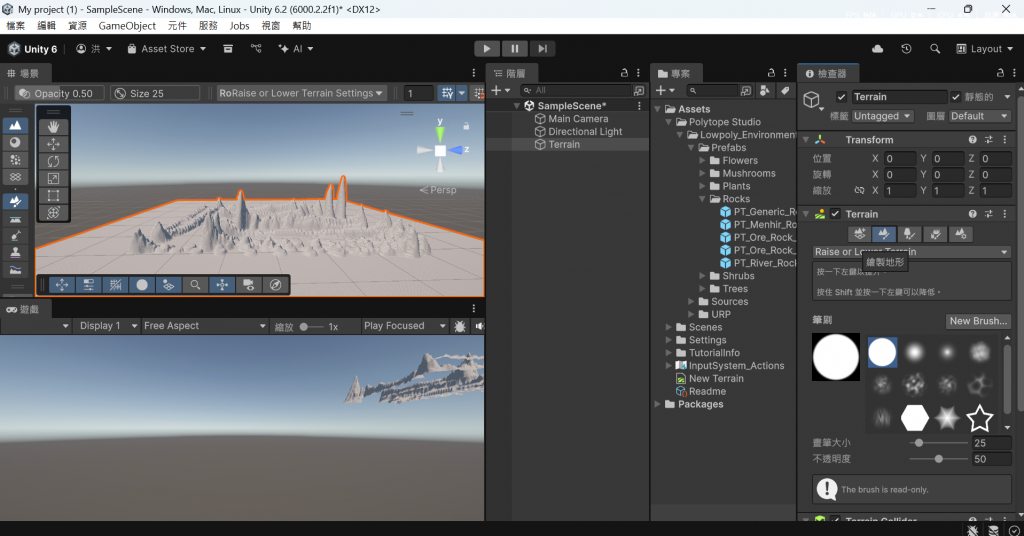The image size is (1024, 536).
Task: Adjust the brush size slider
Action: tap(938, 443)
